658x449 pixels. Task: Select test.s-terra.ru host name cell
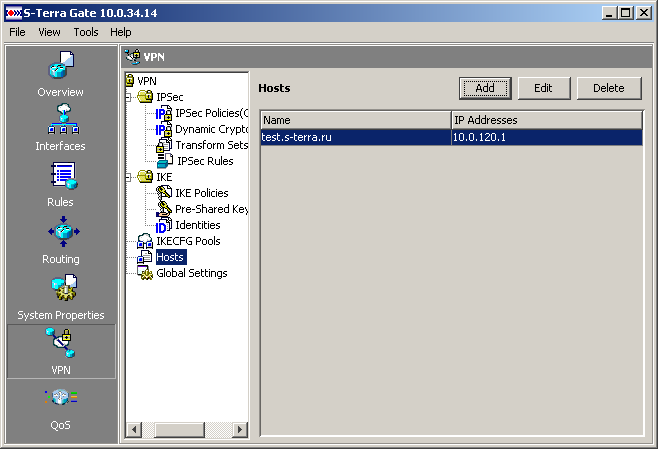click(356, 137)
